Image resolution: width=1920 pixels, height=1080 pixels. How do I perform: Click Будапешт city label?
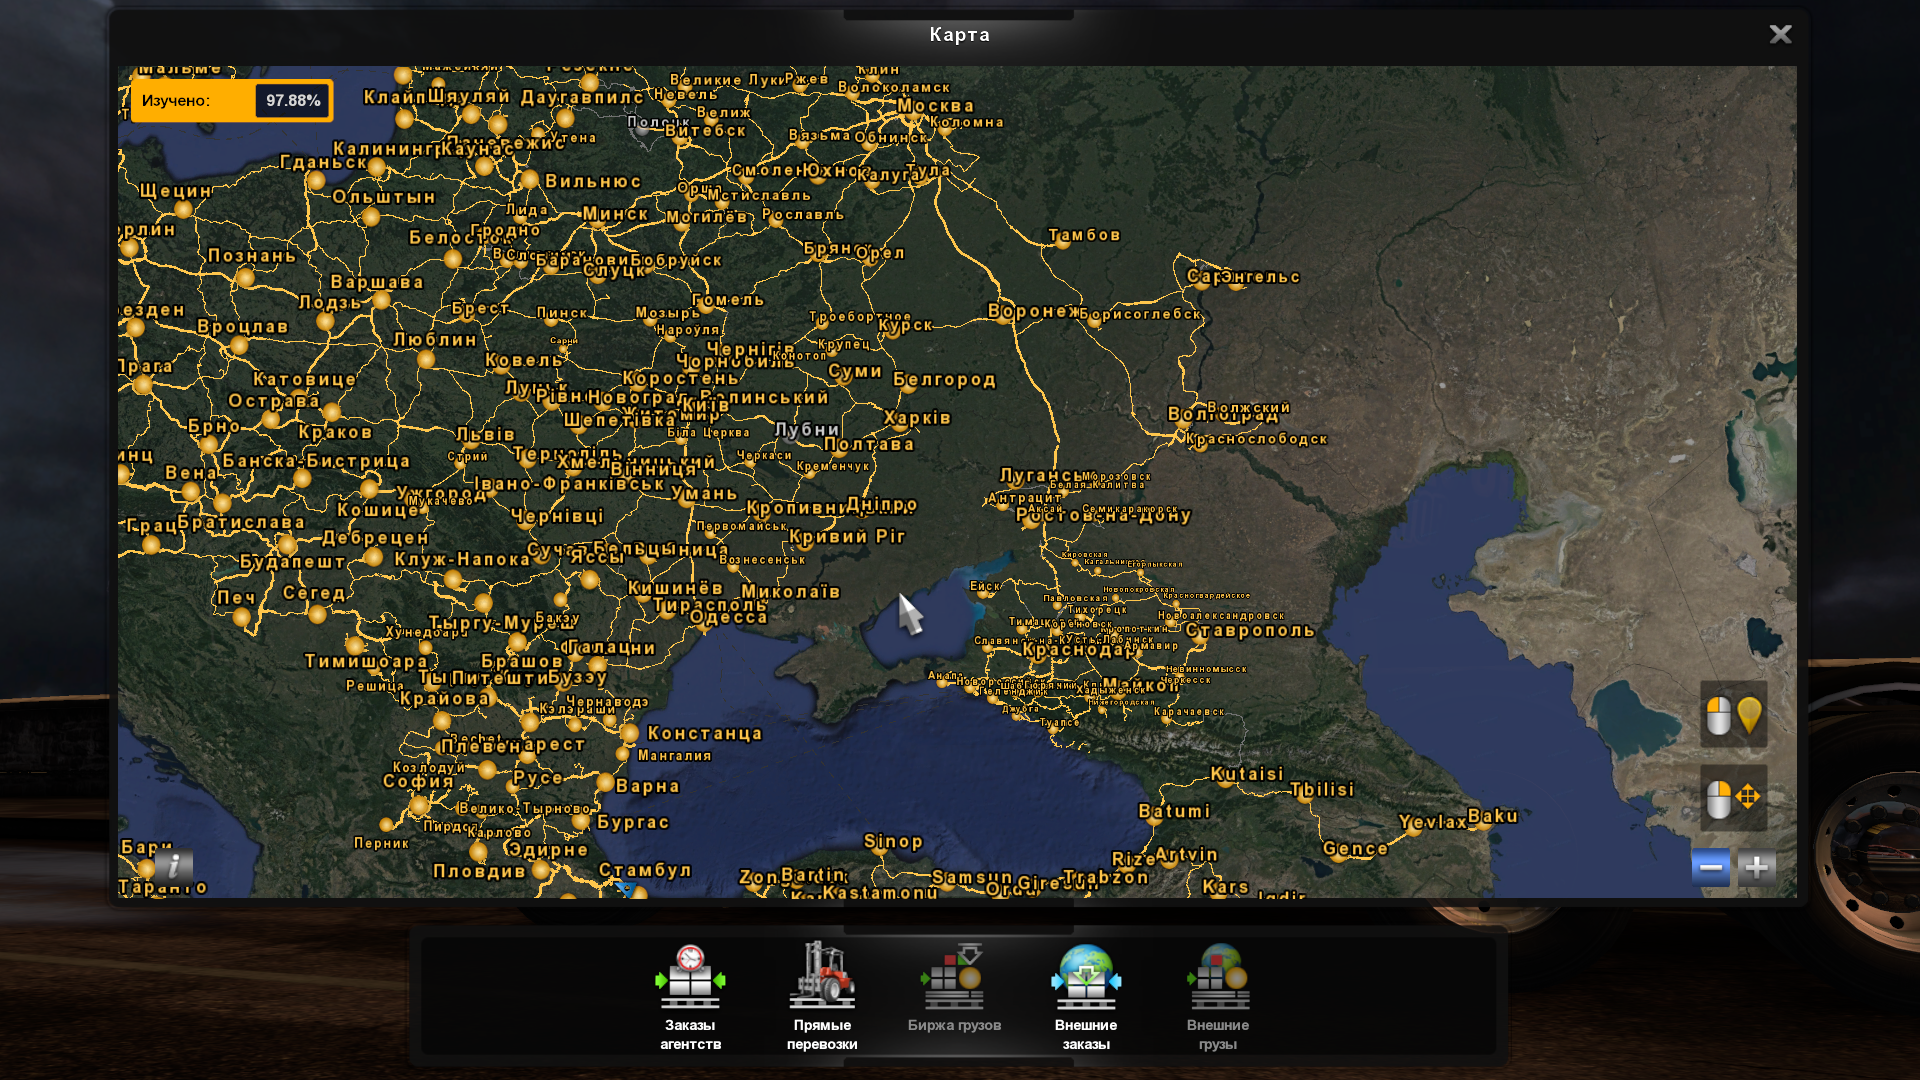tap(292, 562)
